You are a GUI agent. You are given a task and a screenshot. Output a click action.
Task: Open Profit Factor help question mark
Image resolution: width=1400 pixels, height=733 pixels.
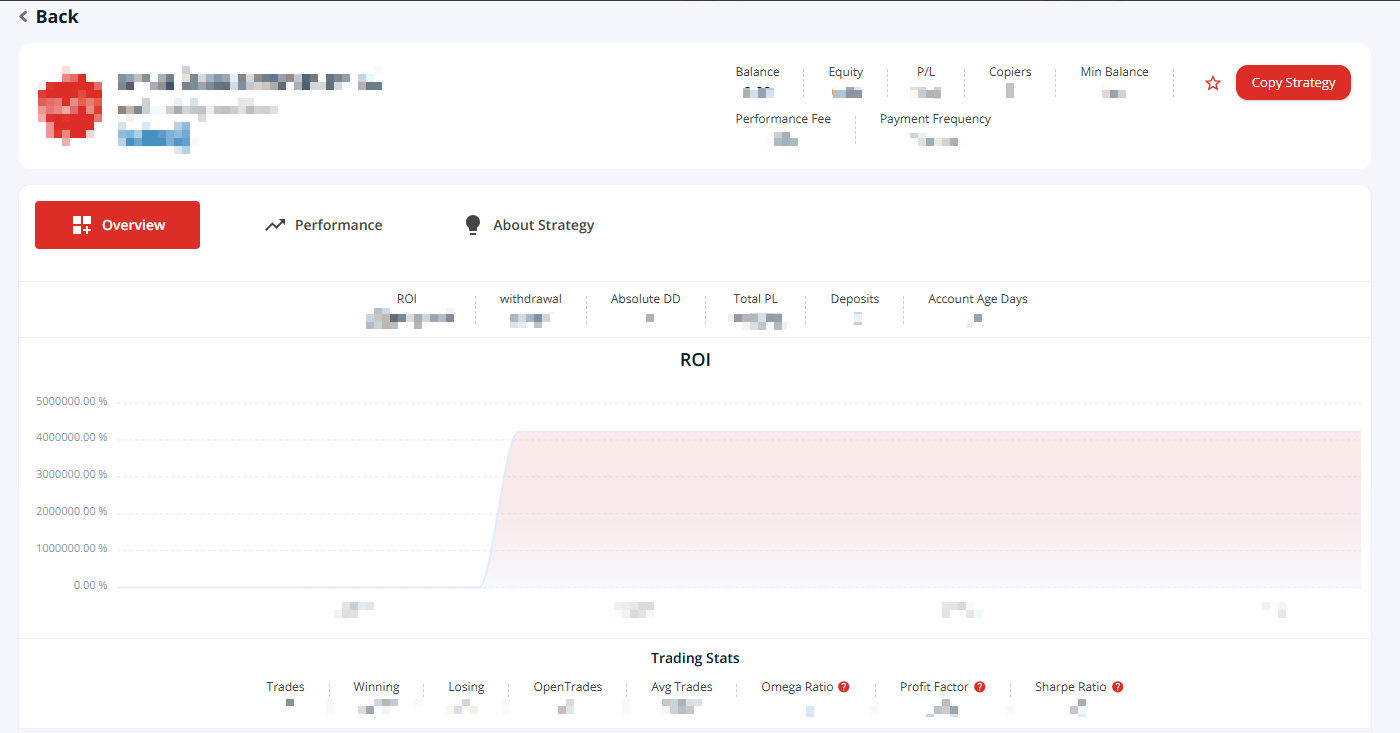click(x=980, y=687)
